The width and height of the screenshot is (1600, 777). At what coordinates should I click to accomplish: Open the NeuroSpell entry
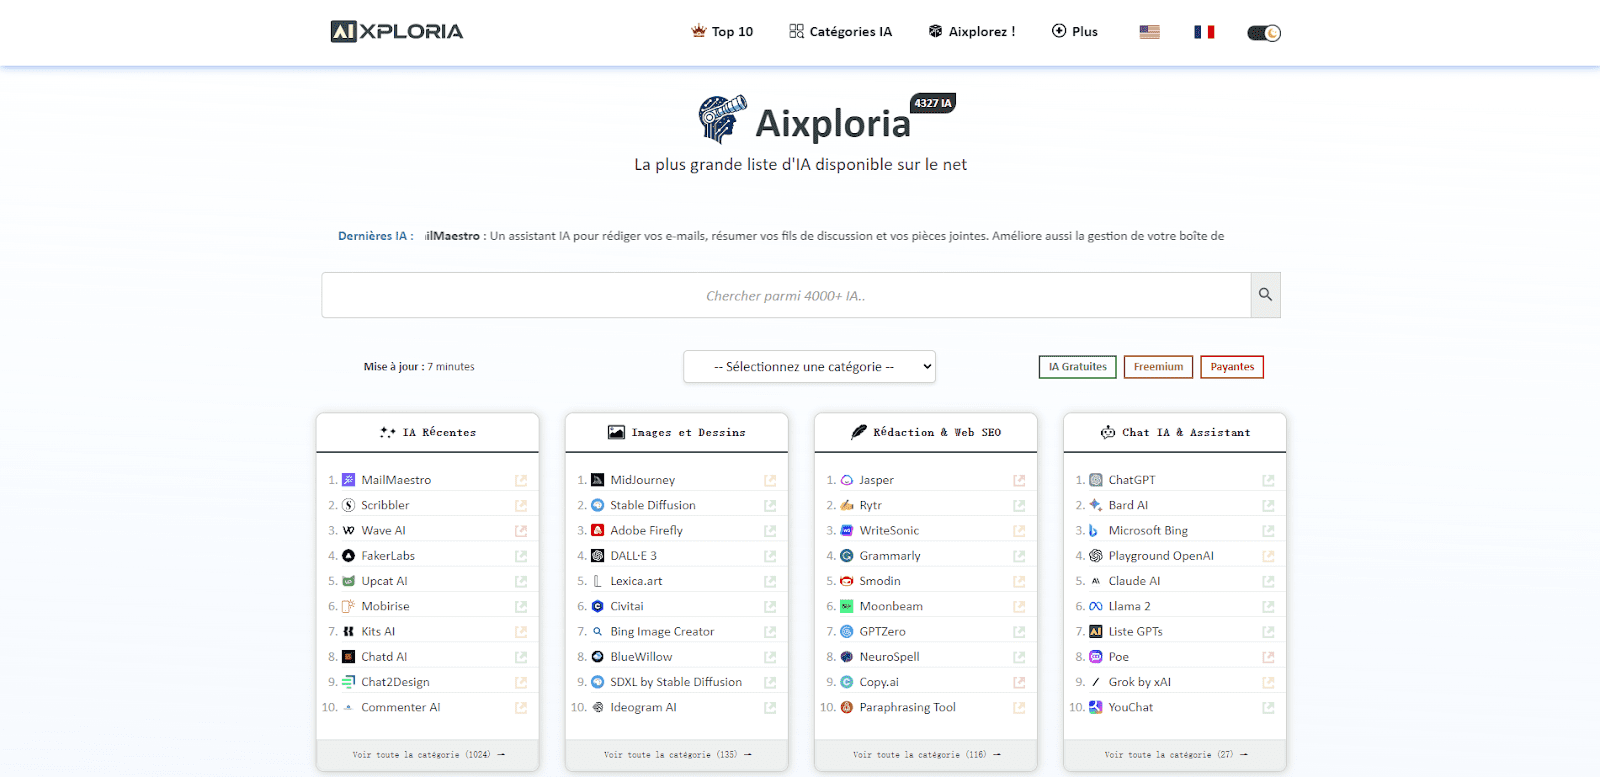tap(889, 657)
